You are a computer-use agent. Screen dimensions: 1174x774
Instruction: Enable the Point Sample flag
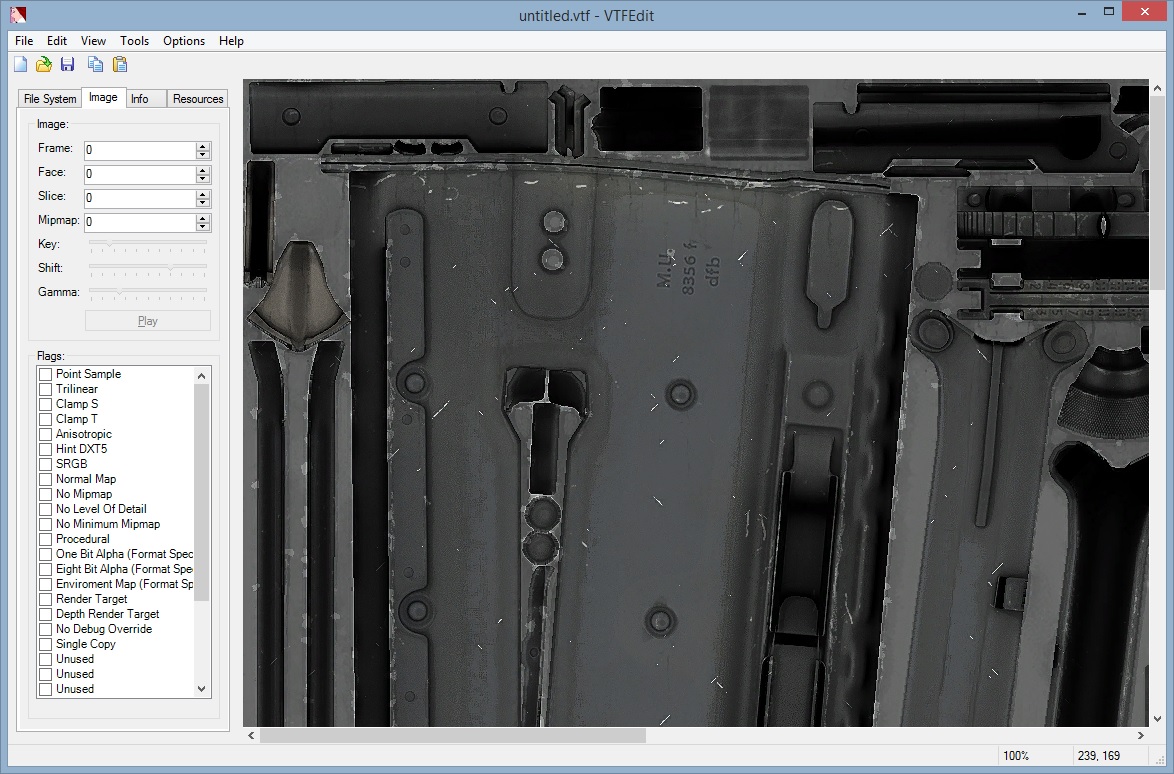(x=46, y=374)
